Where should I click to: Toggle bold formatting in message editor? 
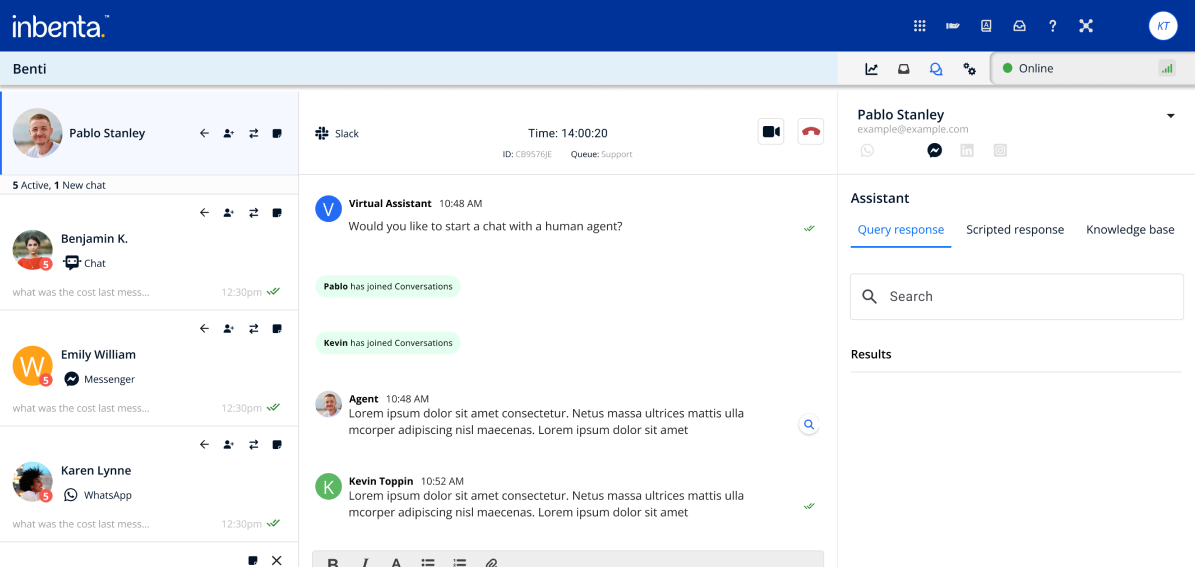333,562
